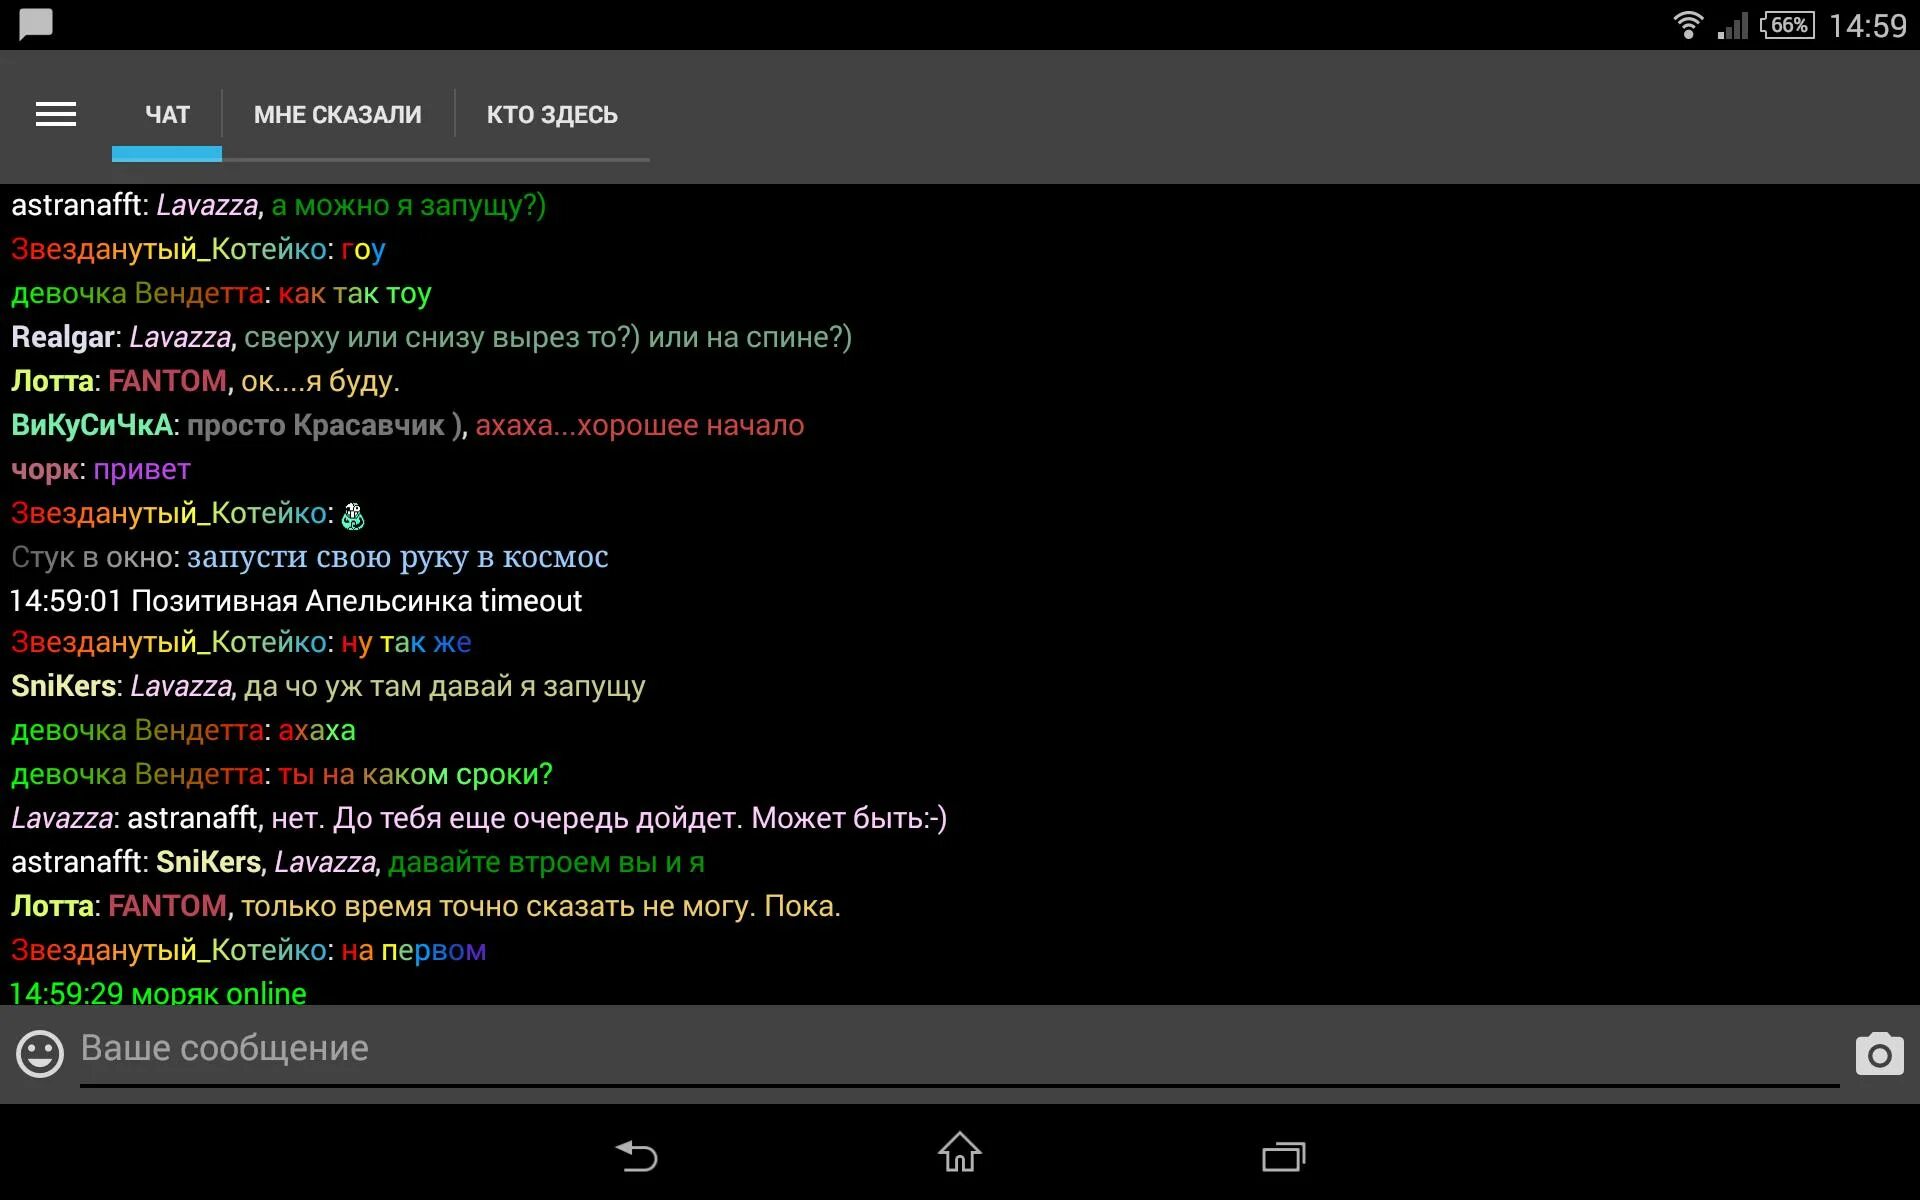Tap the camera attach photo icon
The image size is (1920, 1200).
(1880, 1054)
